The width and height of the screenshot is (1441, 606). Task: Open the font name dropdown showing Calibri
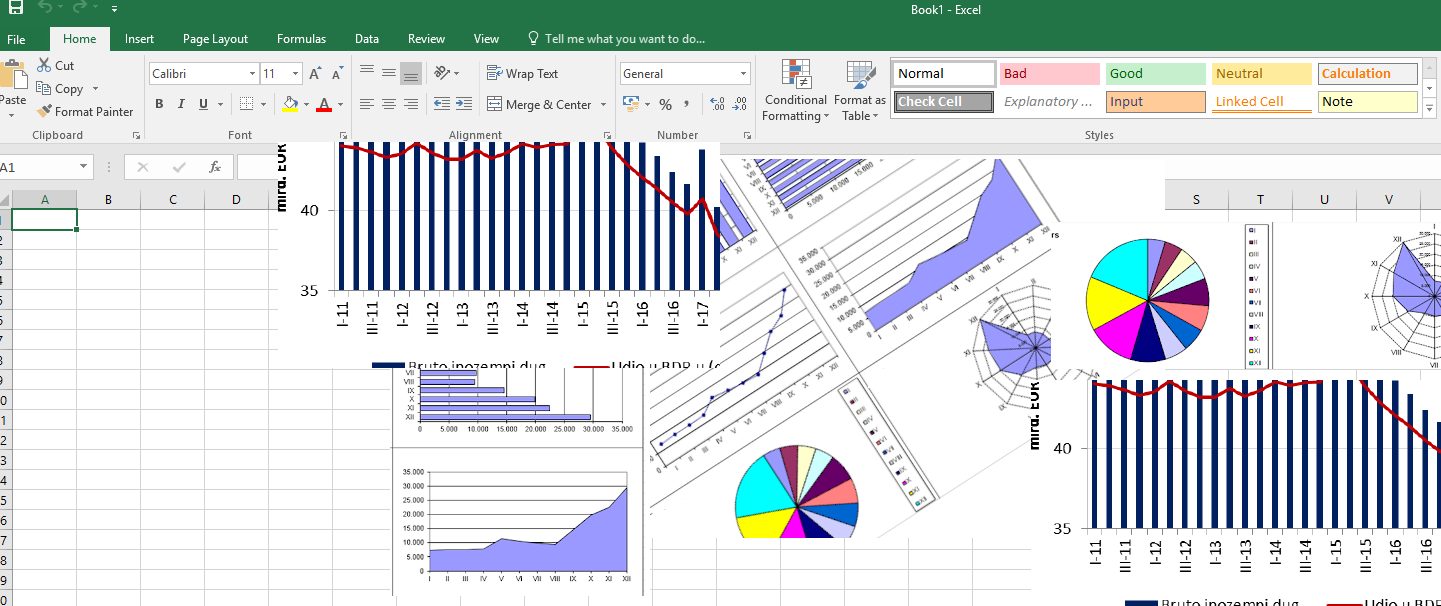252,74
